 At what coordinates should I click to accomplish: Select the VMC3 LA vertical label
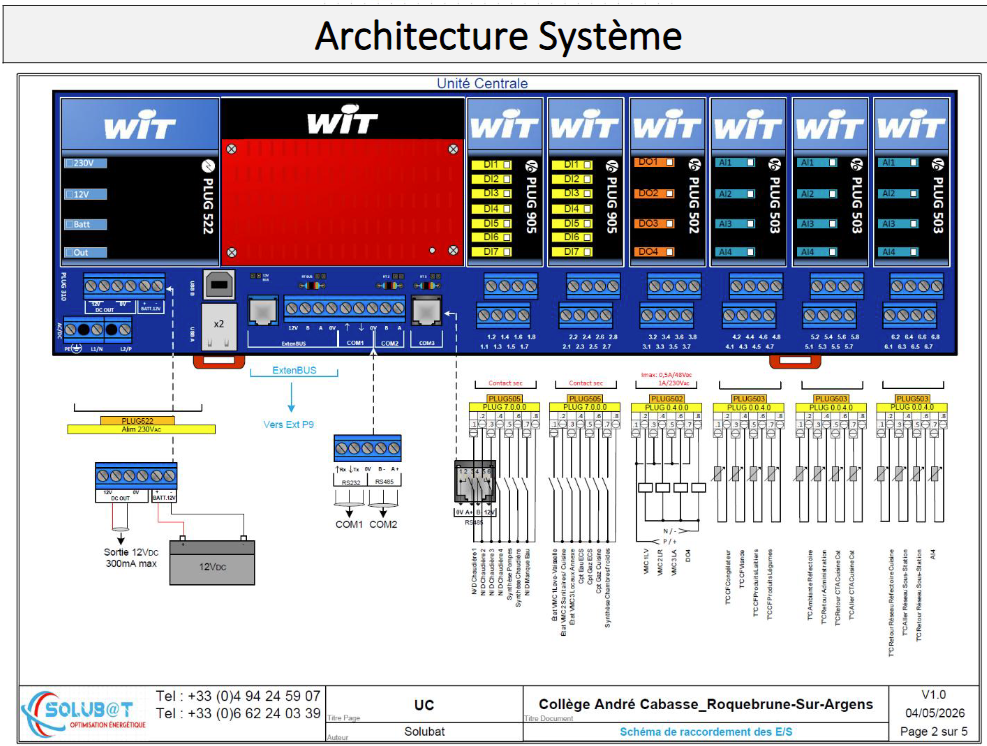(674, 562)
